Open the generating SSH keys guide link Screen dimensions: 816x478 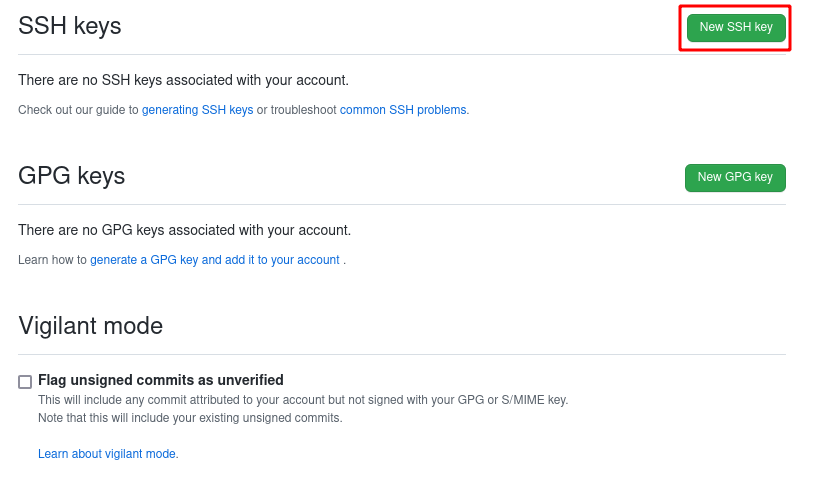(x=197, y=110)
